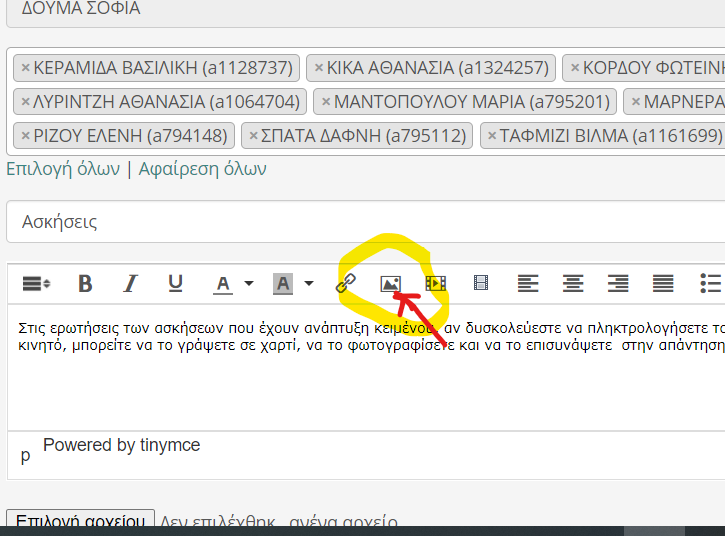
Task: Align text to the right
Action: point(618,284)
